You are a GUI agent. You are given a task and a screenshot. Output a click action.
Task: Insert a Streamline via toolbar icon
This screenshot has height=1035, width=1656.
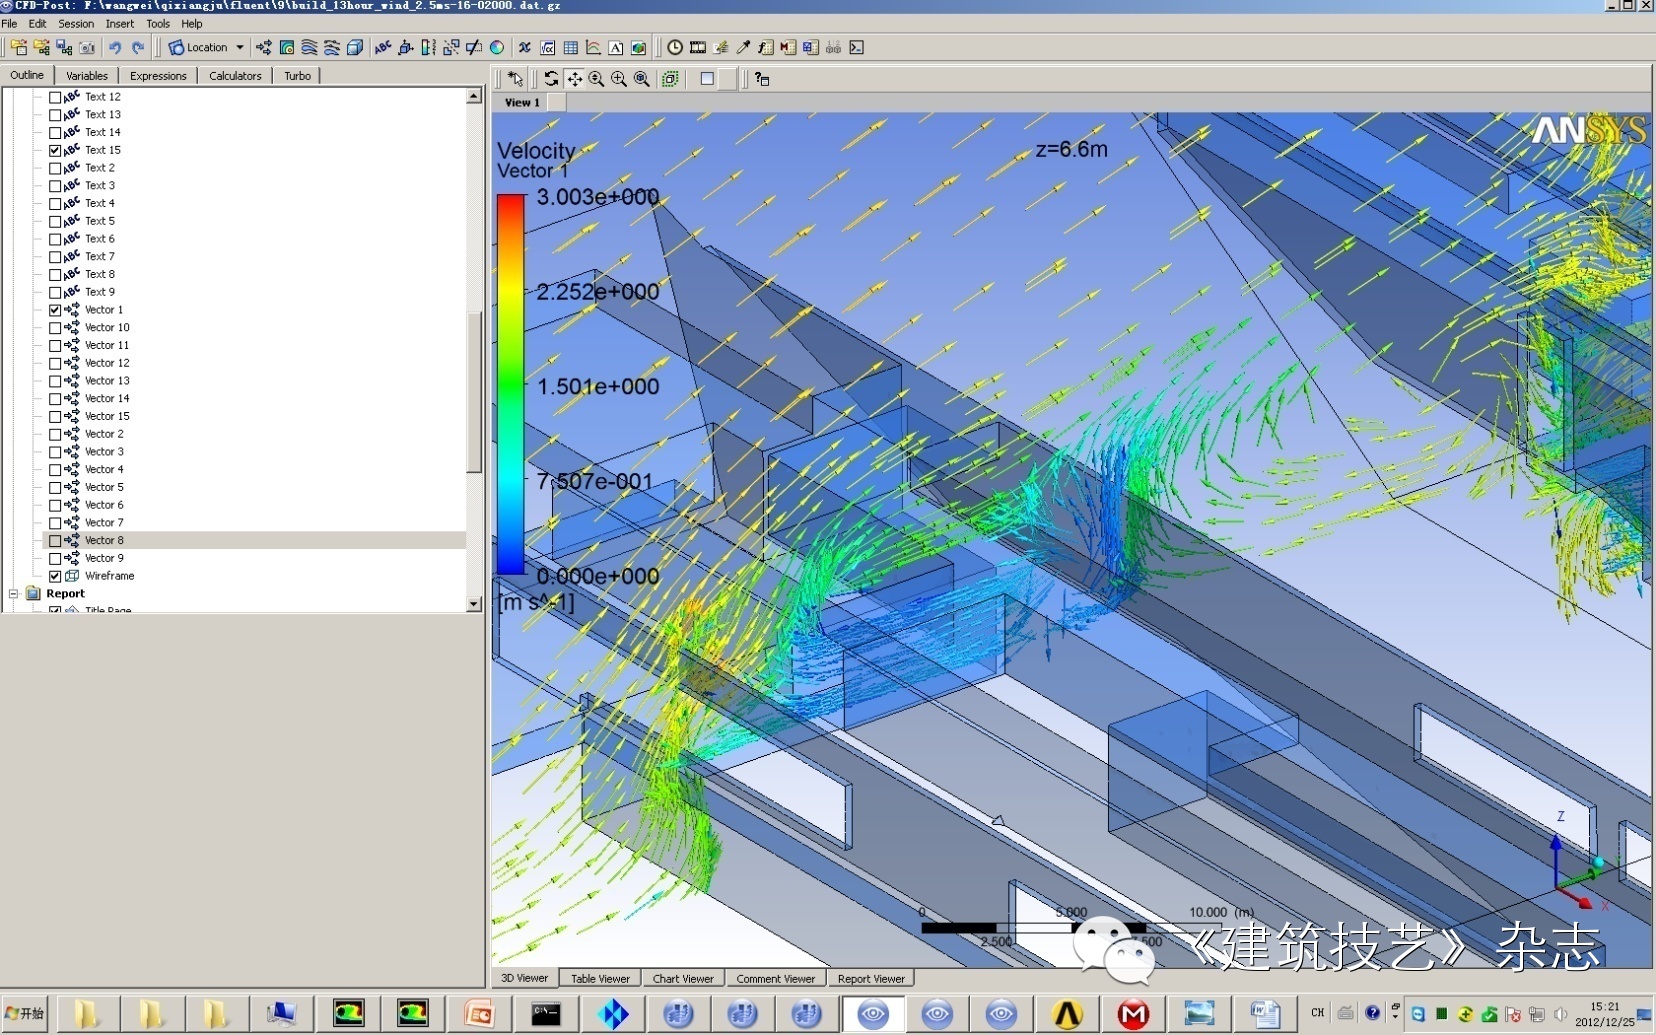pyautogui.click(x=309, y=47)
